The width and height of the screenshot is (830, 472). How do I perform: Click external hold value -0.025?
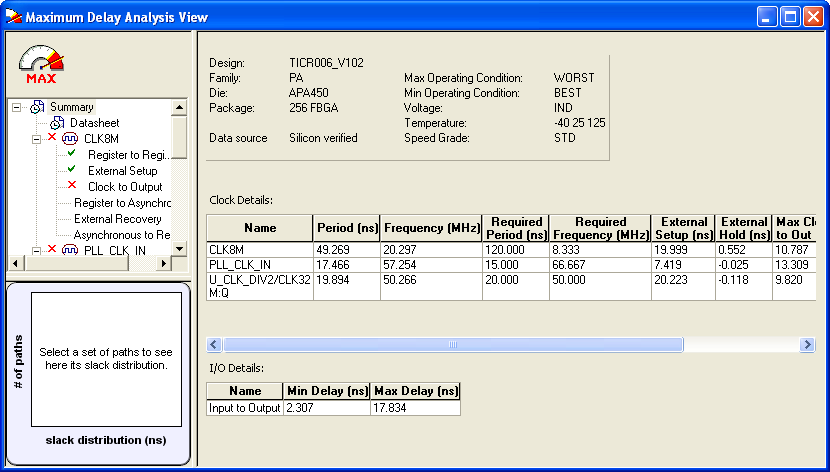[x=744, y=265]
